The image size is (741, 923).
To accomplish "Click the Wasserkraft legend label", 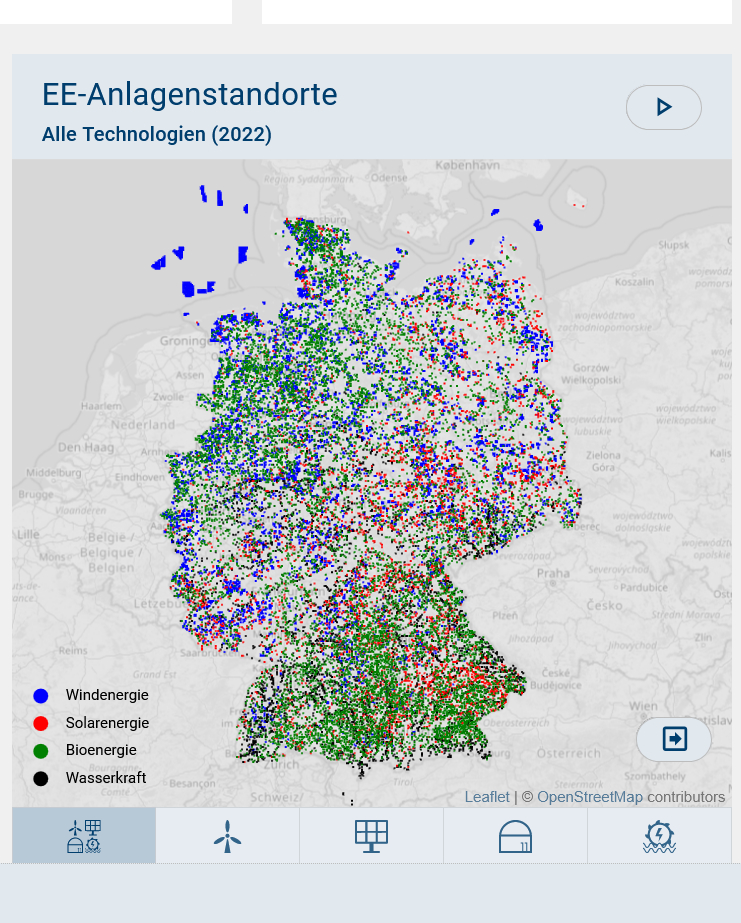I will 106,778.
